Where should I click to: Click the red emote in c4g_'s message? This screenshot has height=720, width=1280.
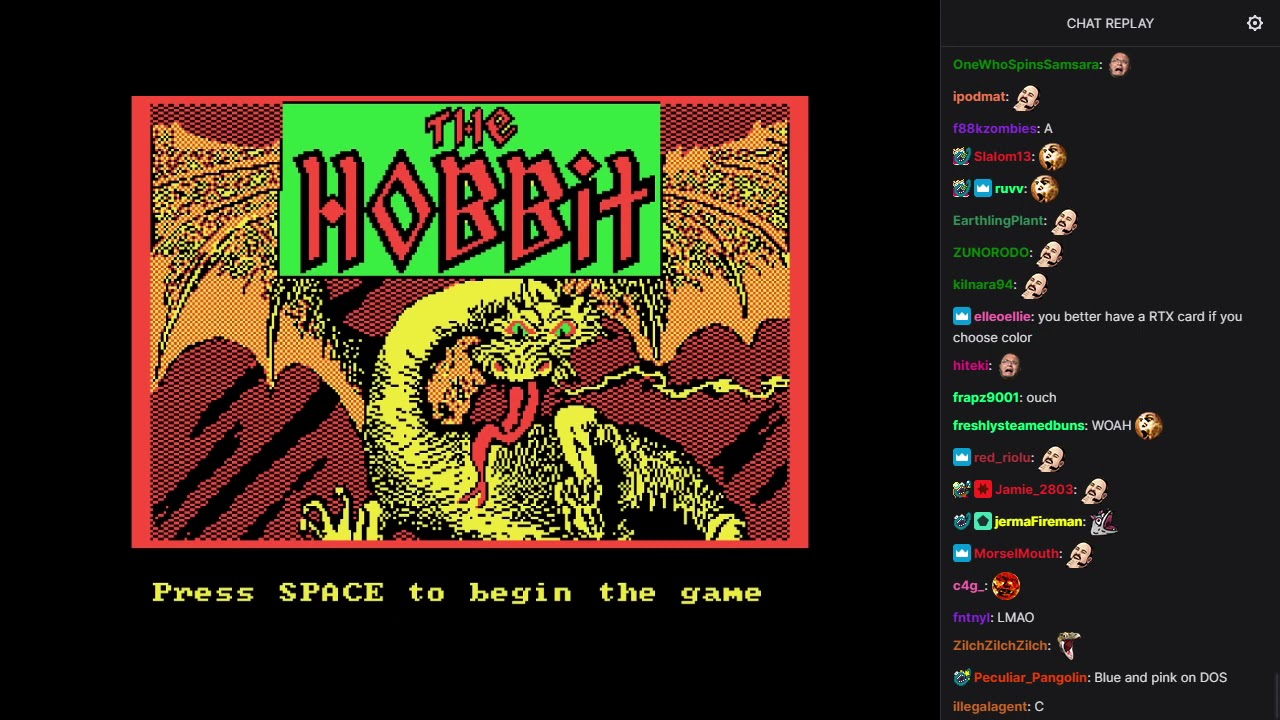tap(1006, 586)
